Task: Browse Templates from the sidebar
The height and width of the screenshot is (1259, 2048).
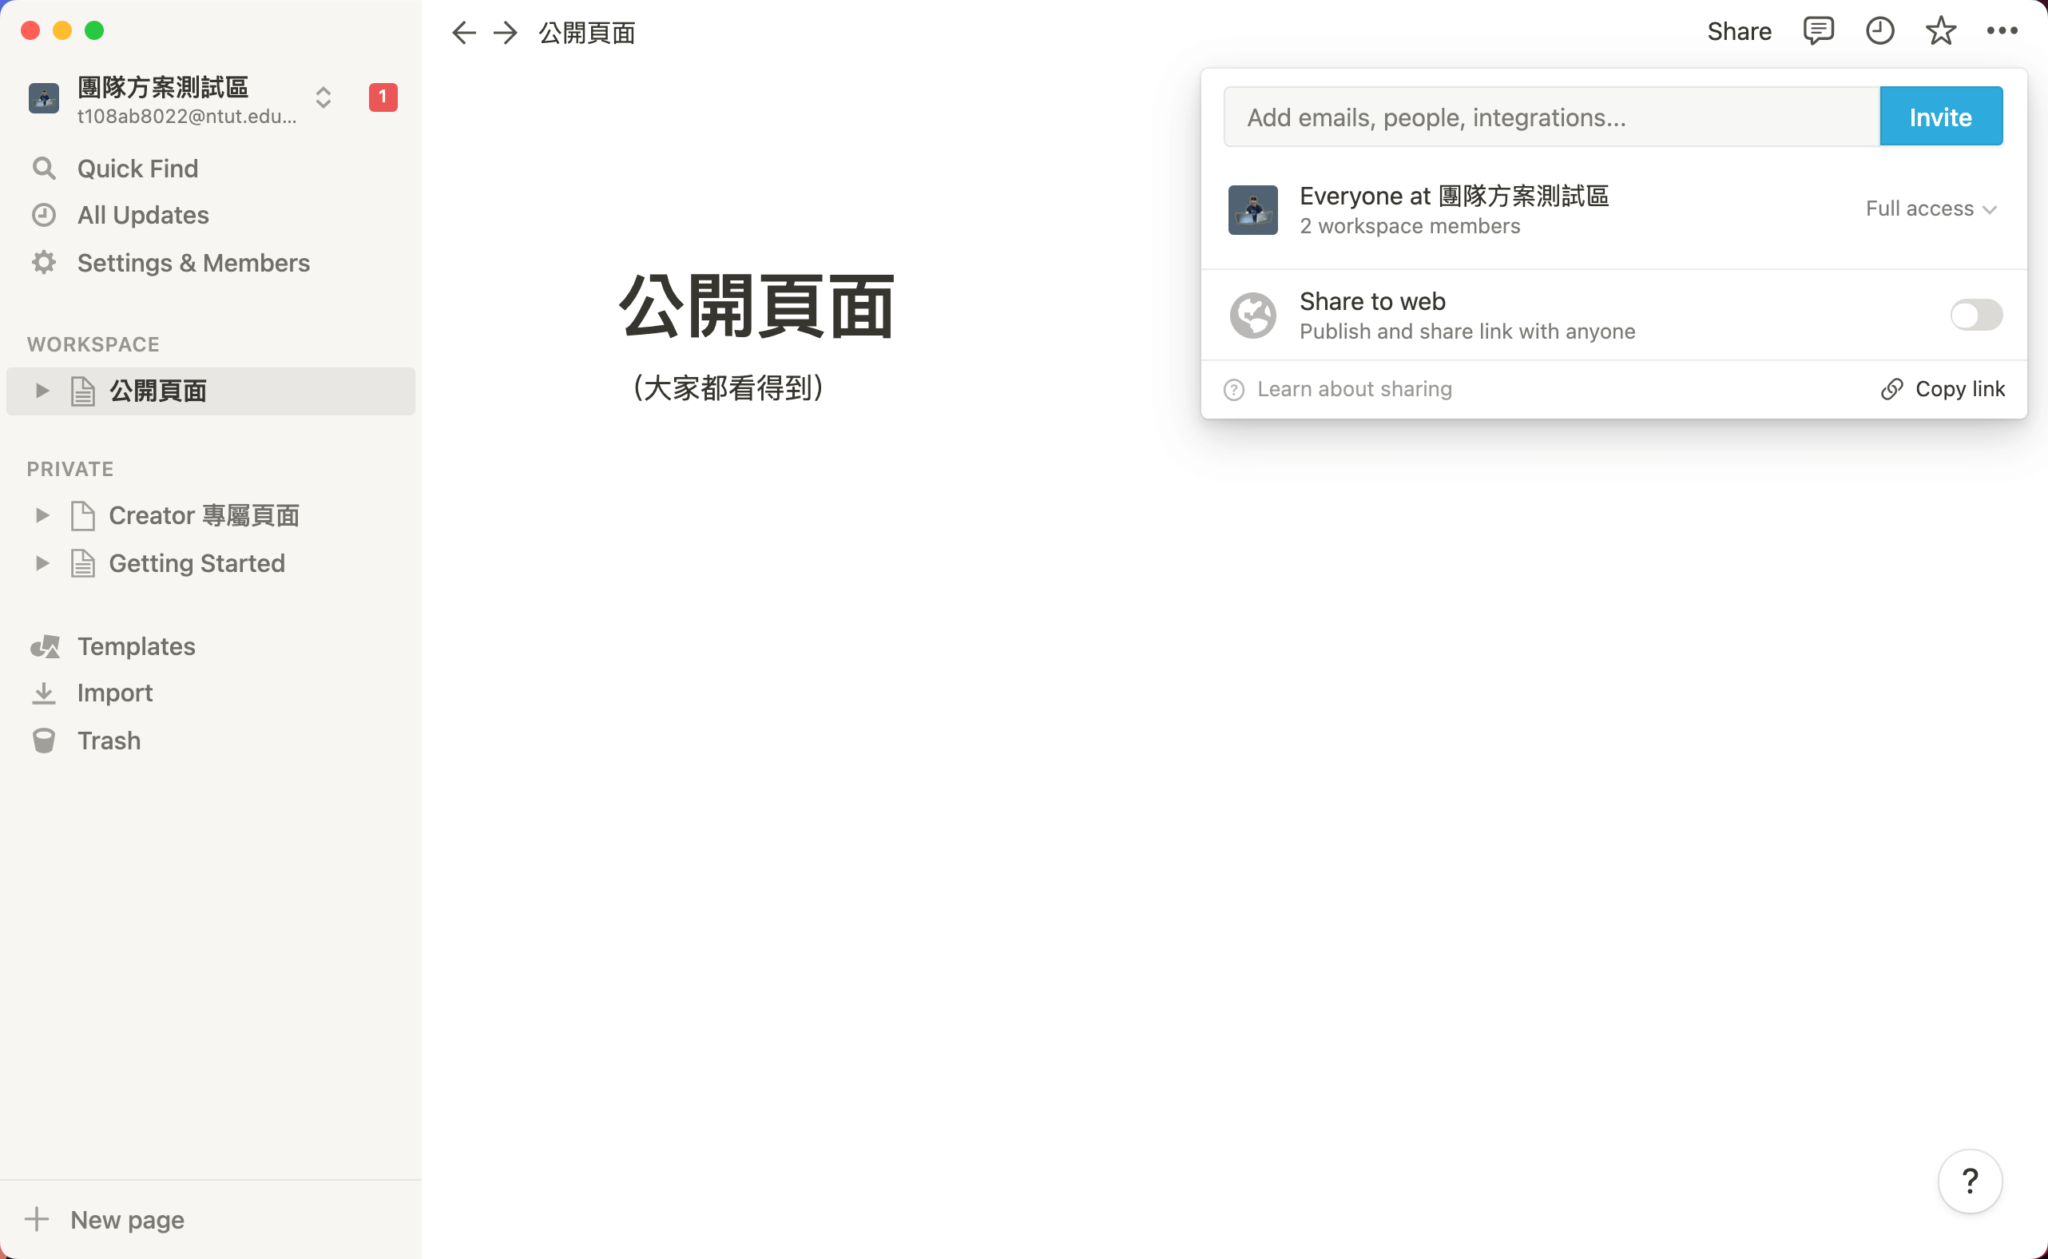Action: pyautogui.click(x=135, y=646)
